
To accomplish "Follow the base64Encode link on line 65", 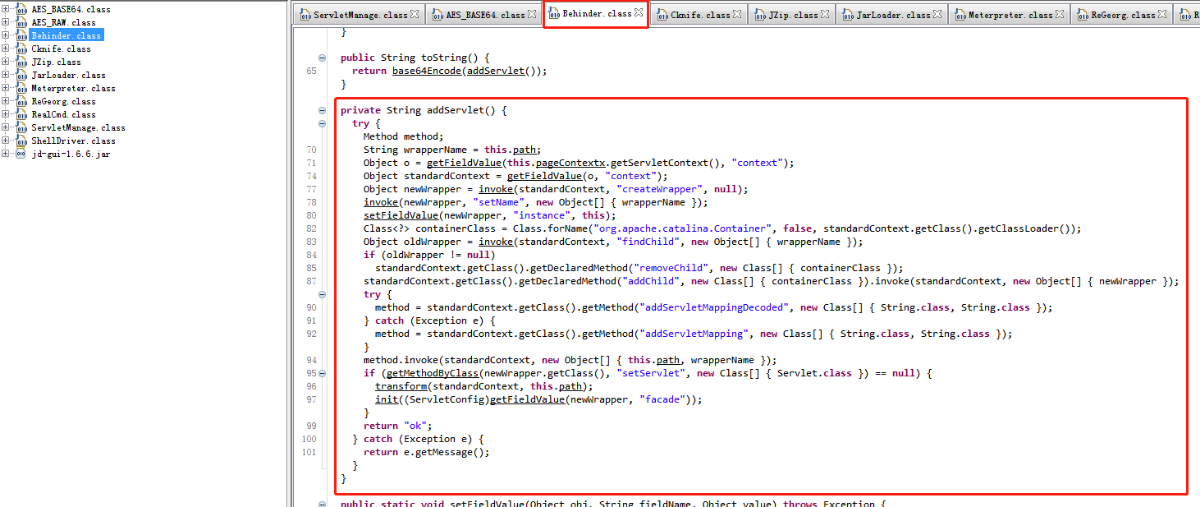I will (428, 71).
